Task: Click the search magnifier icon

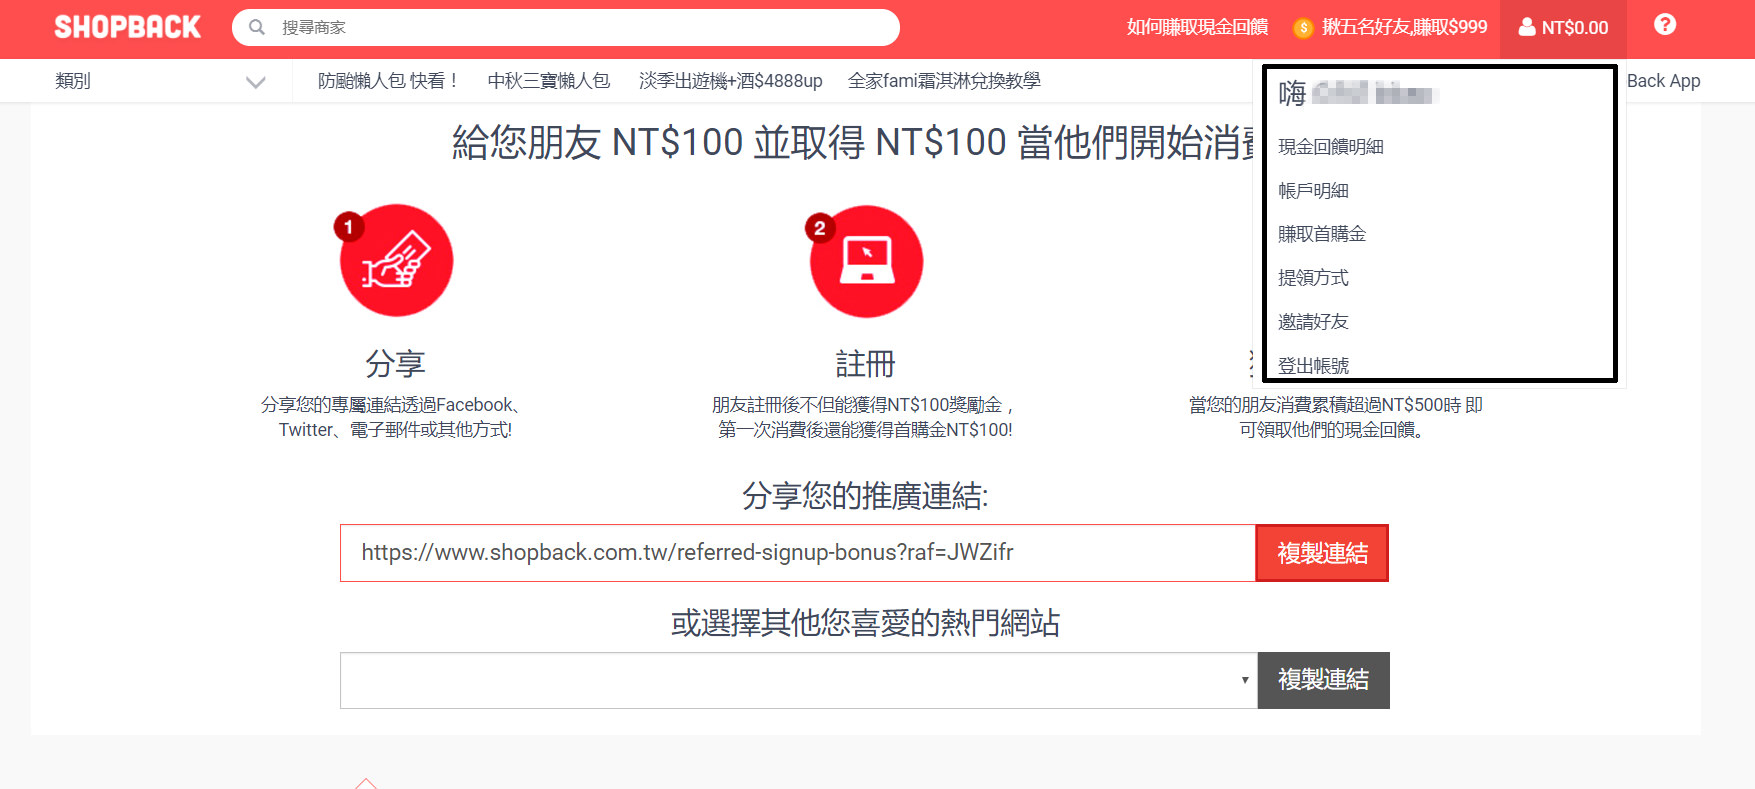Action: 257,27
